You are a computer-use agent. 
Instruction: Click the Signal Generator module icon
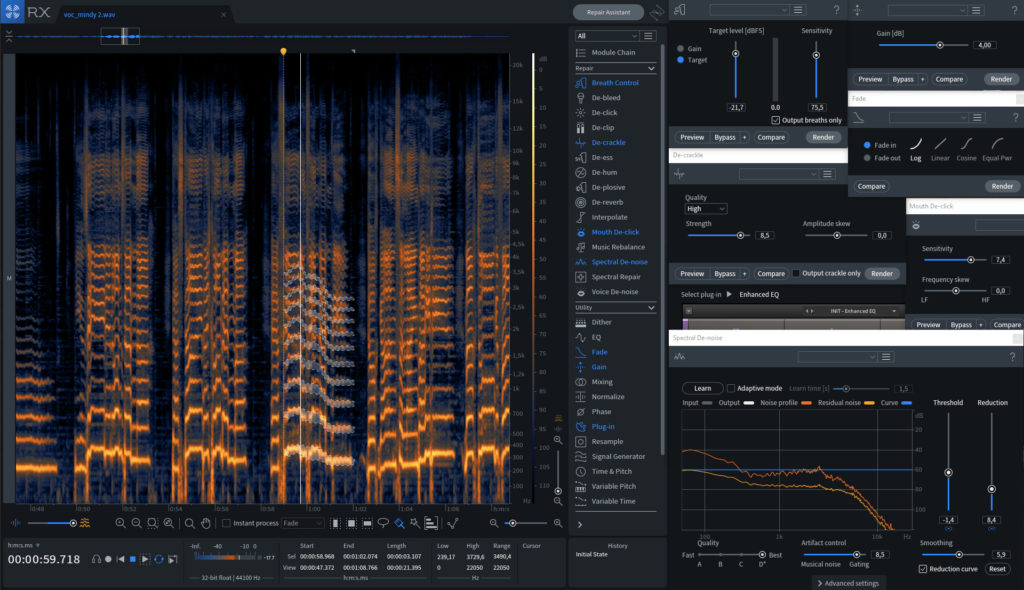pyautogui.click(x=581, y=457)
